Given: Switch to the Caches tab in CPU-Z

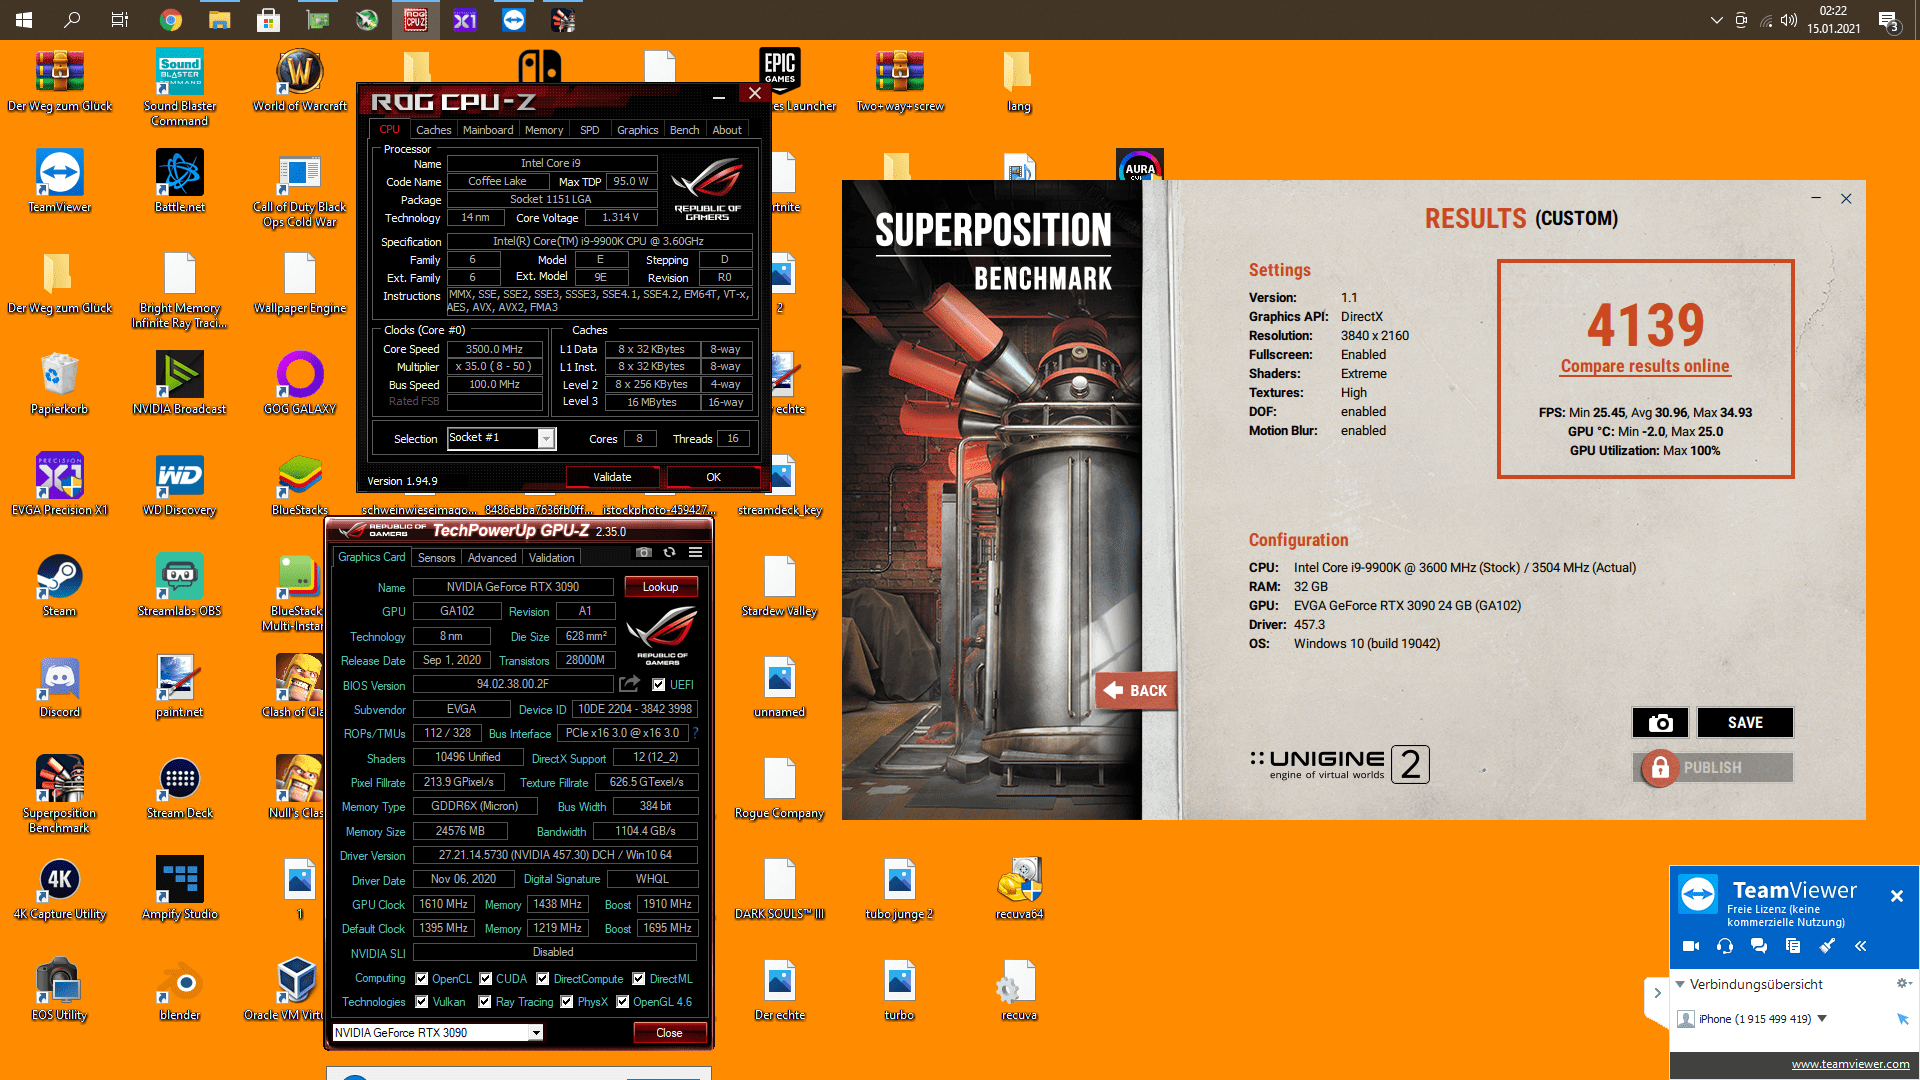Looking at the screenshot, I should coord(433,130).
